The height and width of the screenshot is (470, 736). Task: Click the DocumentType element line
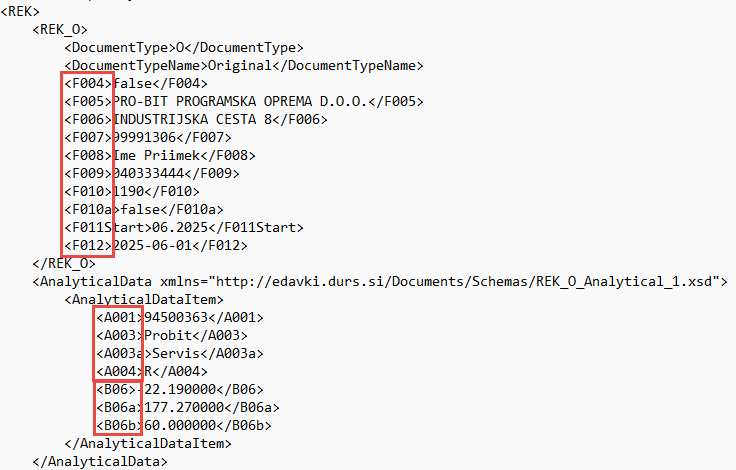[184, 47]
